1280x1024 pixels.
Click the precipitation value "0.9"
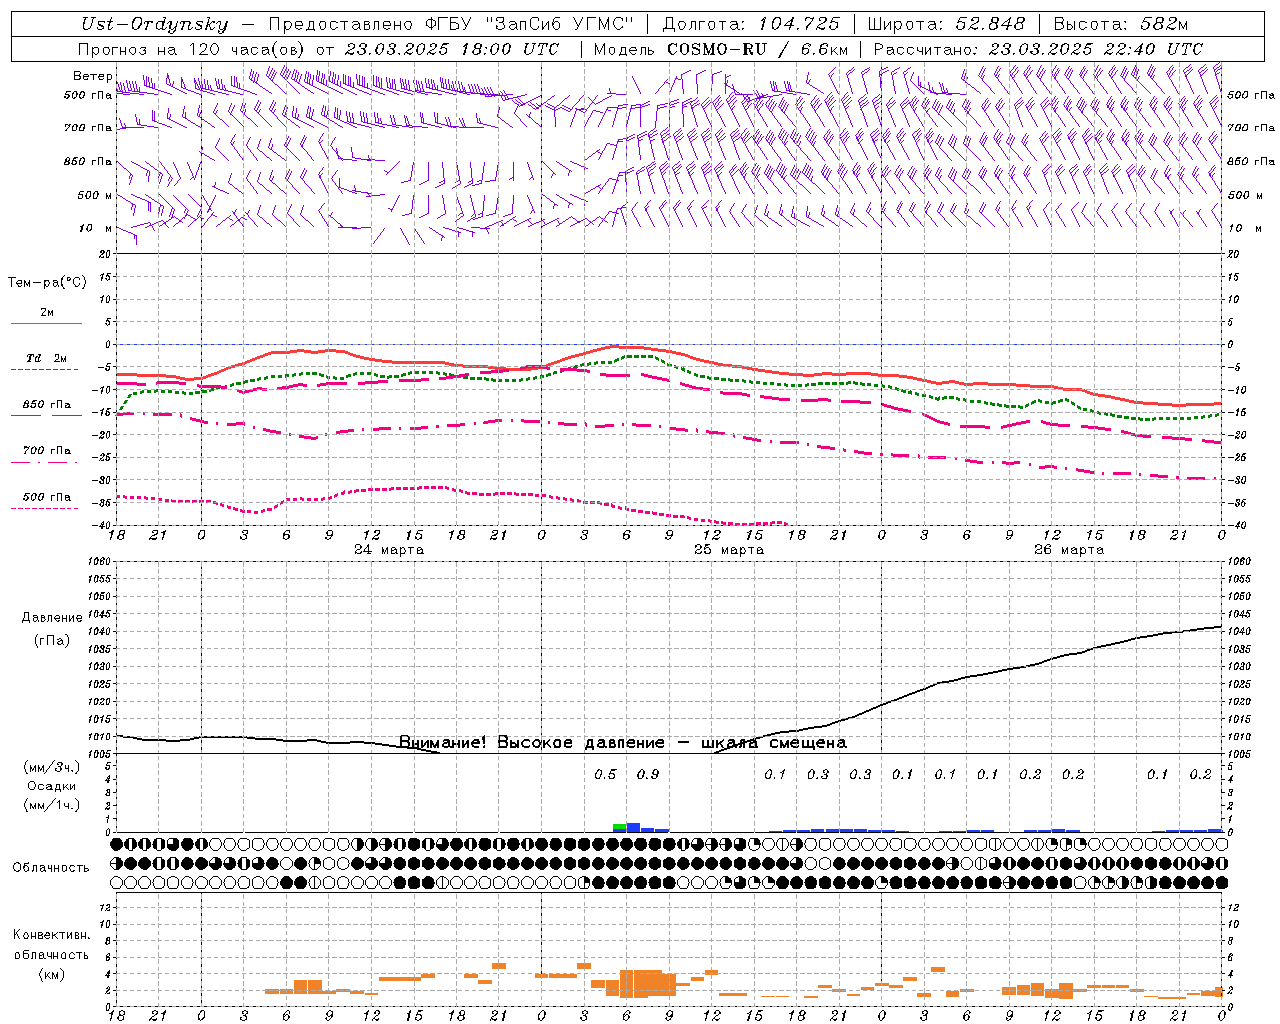(648, 774)
